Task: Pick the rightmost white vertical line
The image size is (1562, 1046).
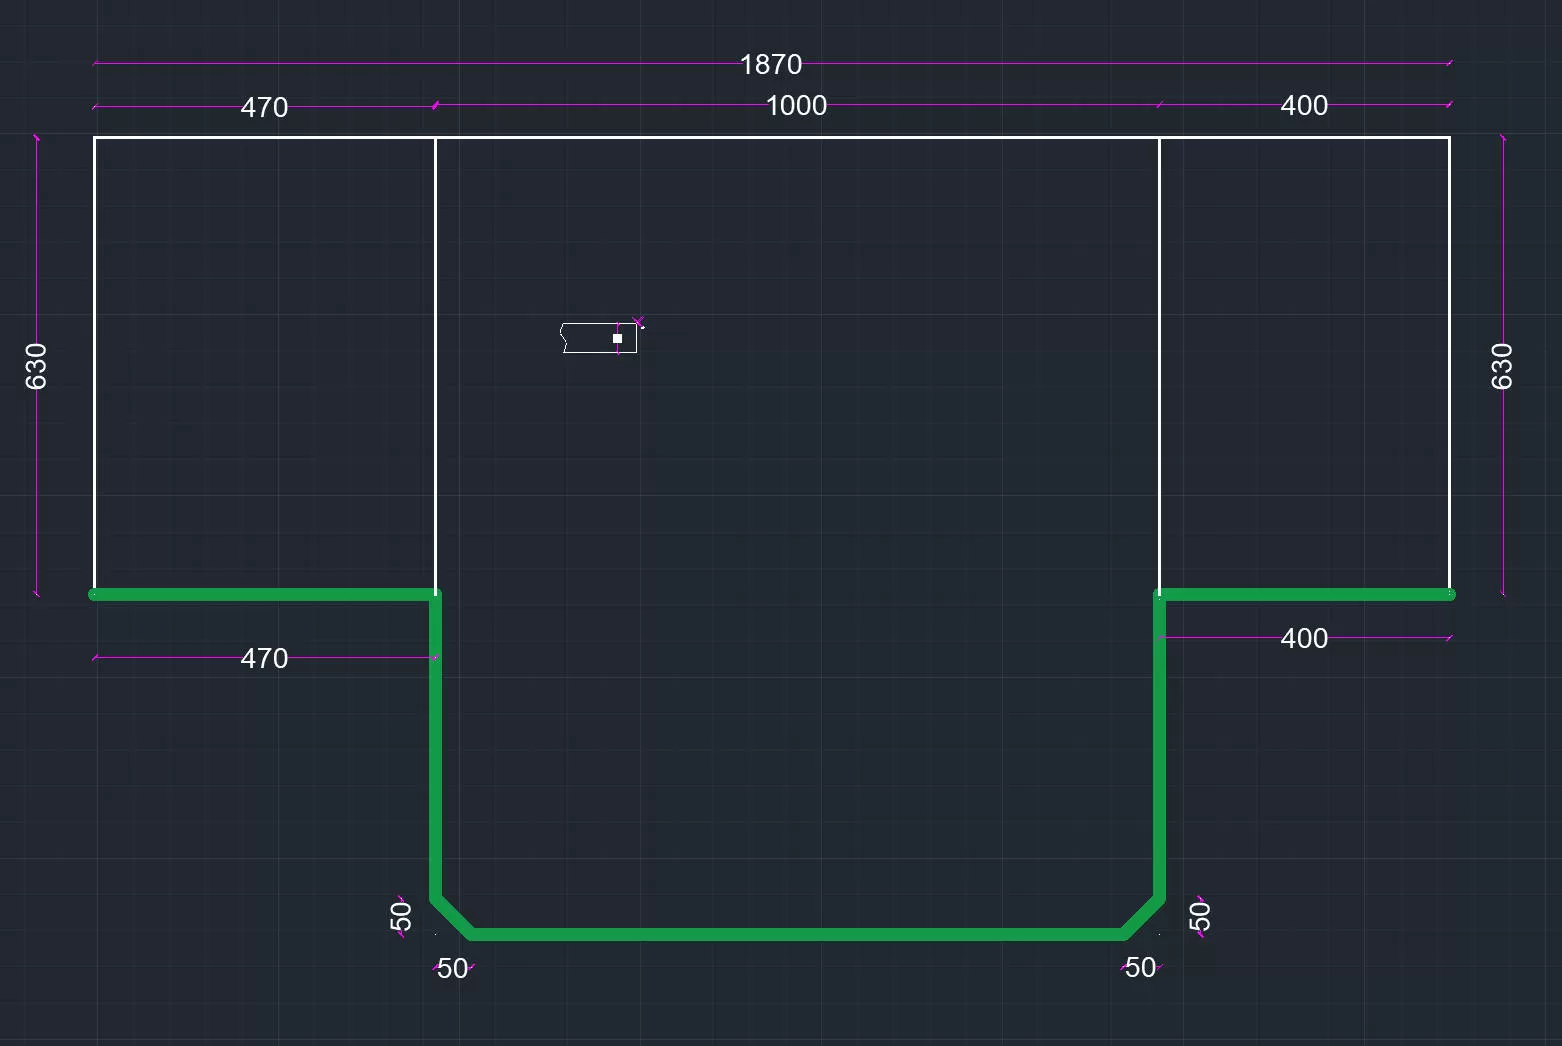Action: click(1449, 365)
